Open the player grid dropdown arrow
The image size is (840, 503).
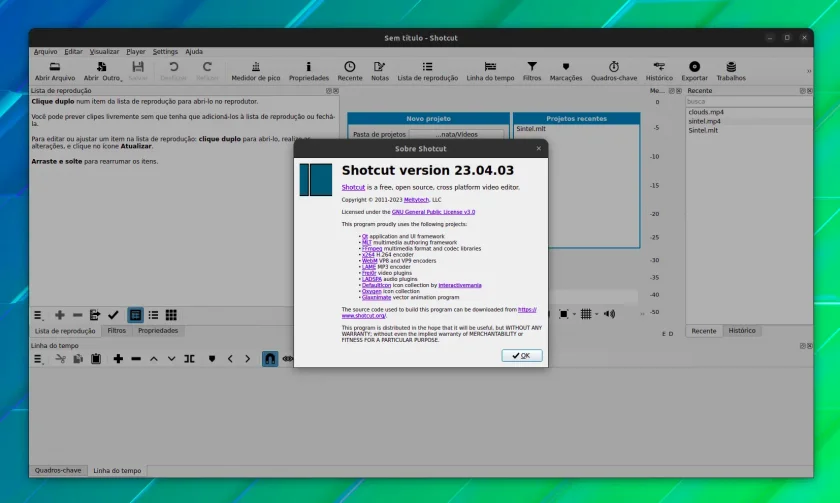tap(596, 314)
